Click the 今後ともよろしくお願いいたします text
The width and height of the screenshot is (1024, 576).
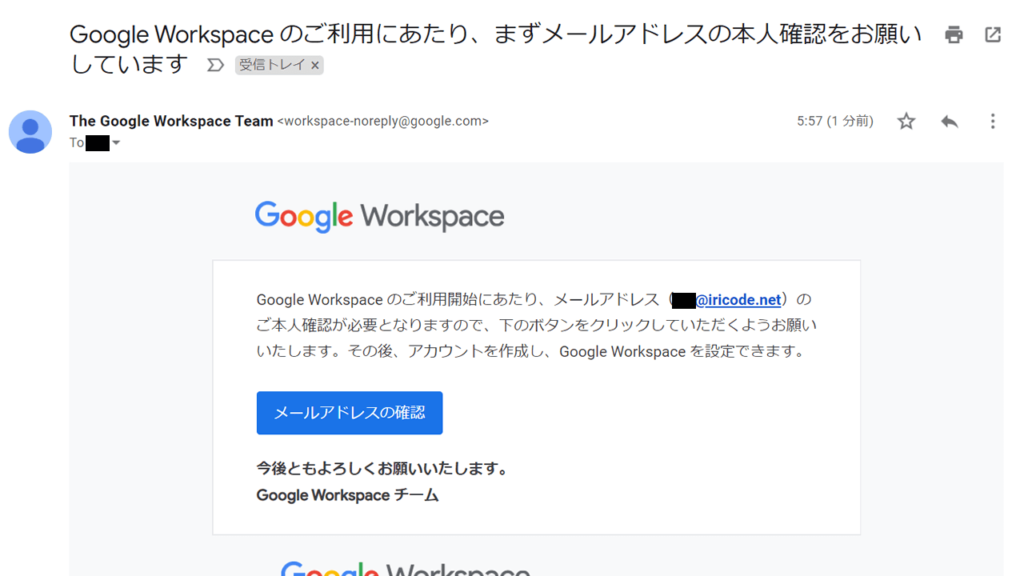[x=383, y=468]
